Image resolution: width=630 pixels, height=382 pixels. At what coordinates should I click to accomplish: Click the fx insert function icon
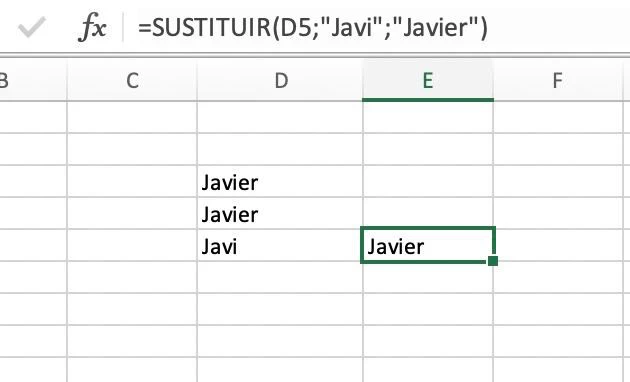(x=92, y=27)
